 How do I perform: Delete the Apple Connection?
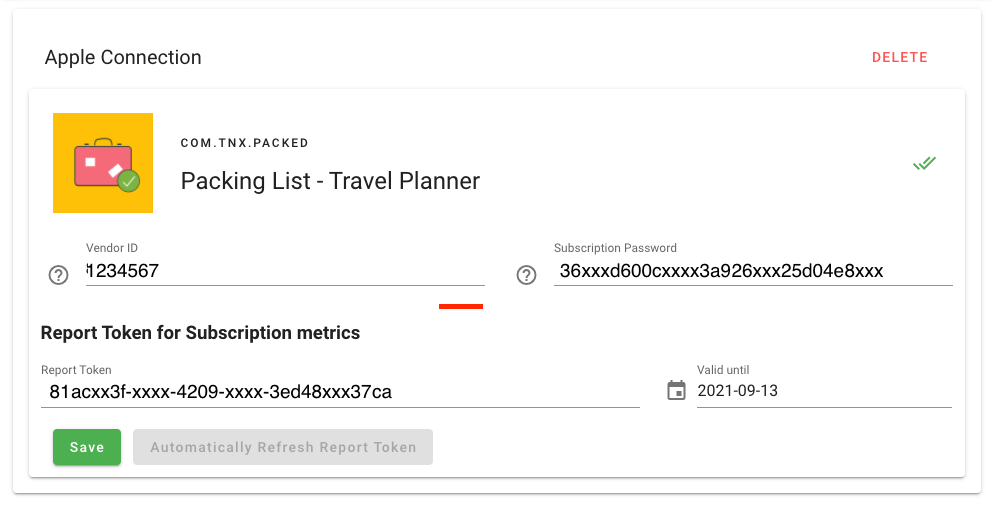point(899,57)
